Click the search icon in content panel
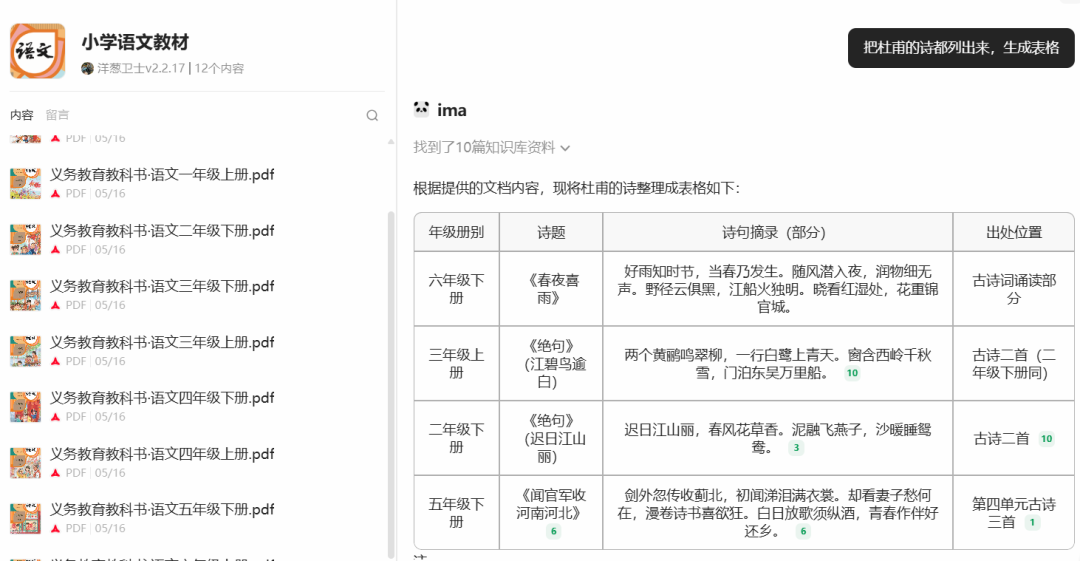Screen dimensions: 1080x561 click(x=372, y=115)
